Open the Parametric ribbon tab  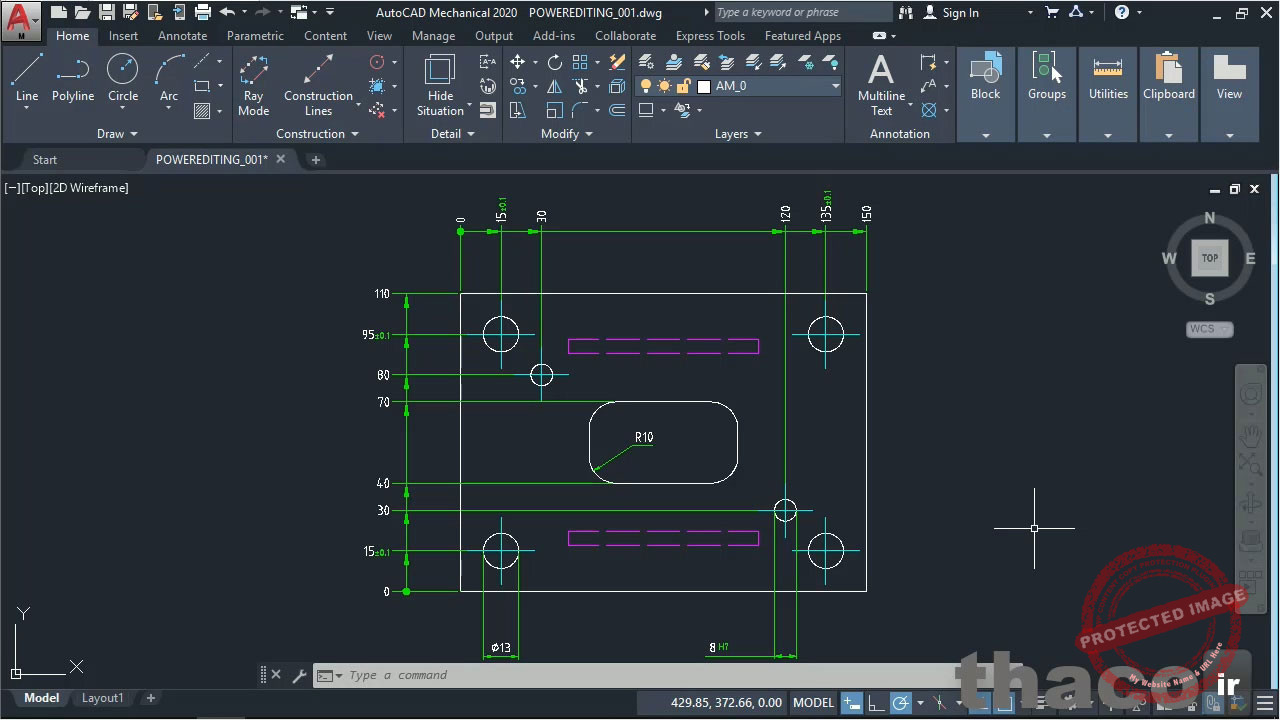click(x=255, y=36)
